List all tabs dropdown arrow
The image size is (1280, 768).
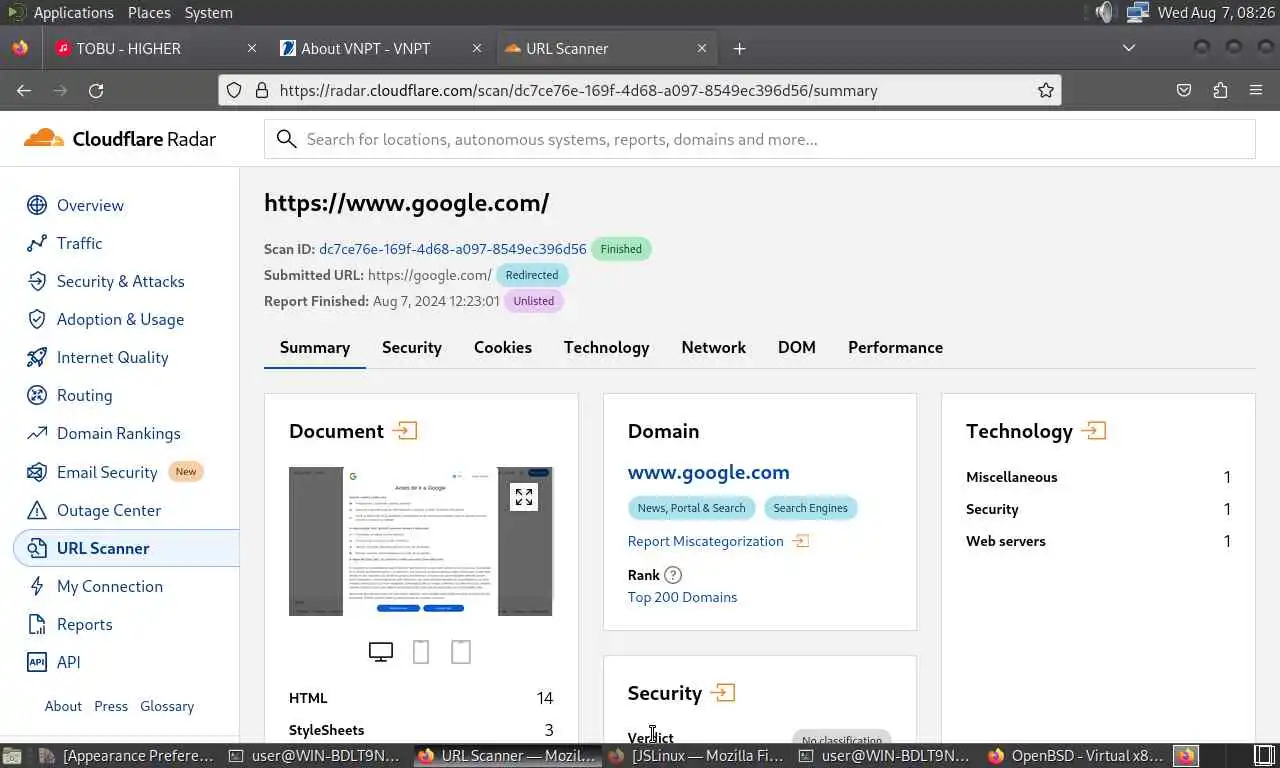click(1129, 48)
